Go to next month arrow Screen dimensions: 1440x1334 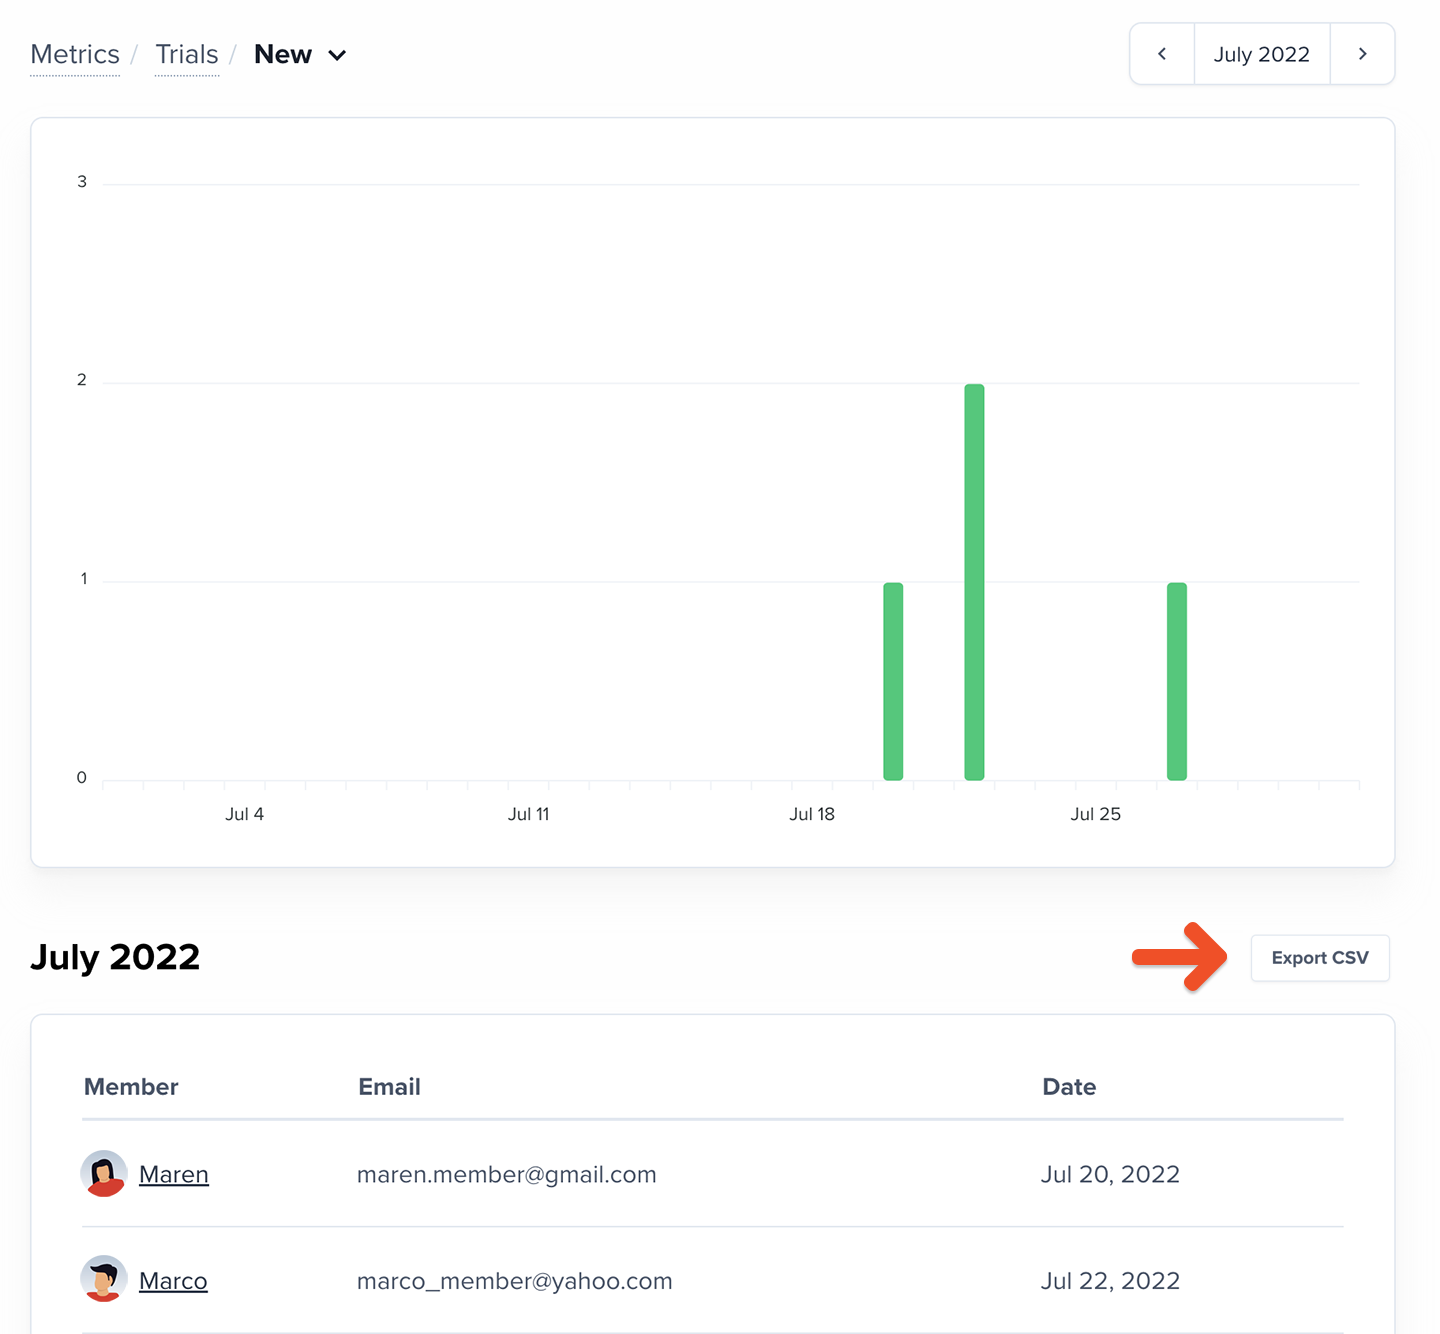pyautogui.click(x=1362, y=54)
